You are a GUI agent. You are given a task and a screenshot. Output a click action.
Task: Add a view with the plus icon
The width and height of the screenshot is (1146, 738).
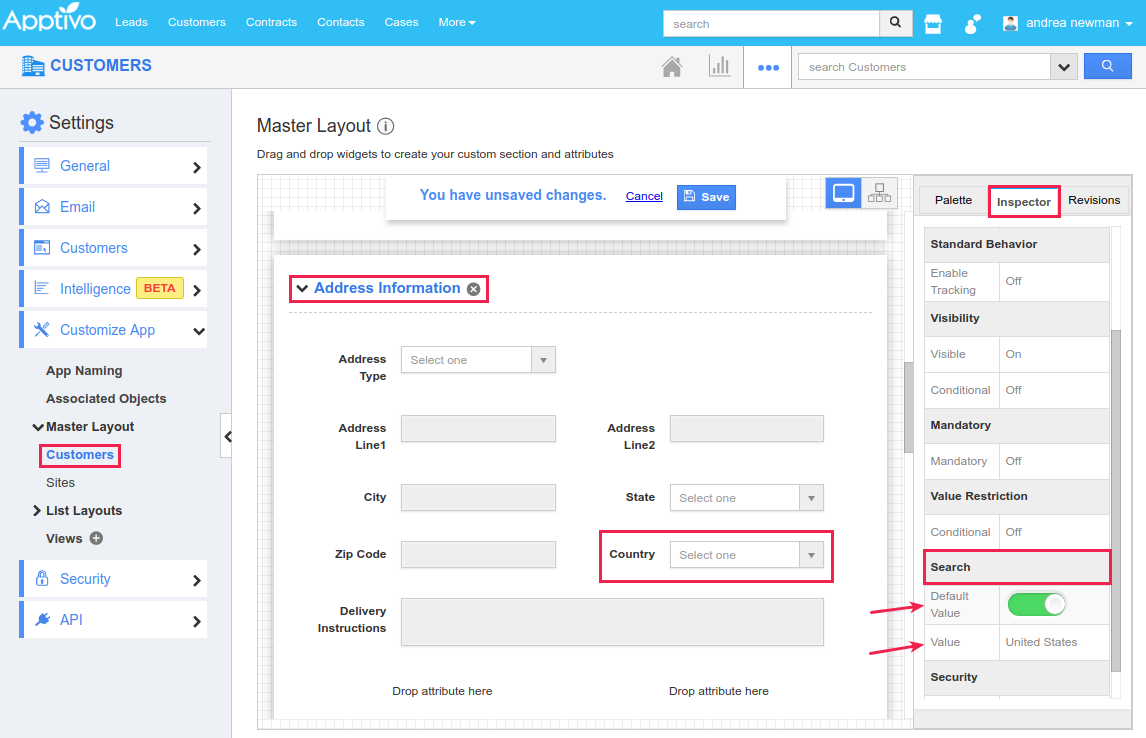point(97,538)
